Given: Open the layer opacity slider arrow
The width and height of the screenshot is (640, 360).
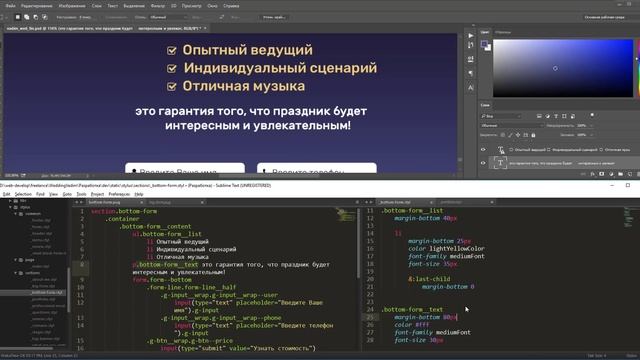Looking at the screenshot, I should coord(591,126).
